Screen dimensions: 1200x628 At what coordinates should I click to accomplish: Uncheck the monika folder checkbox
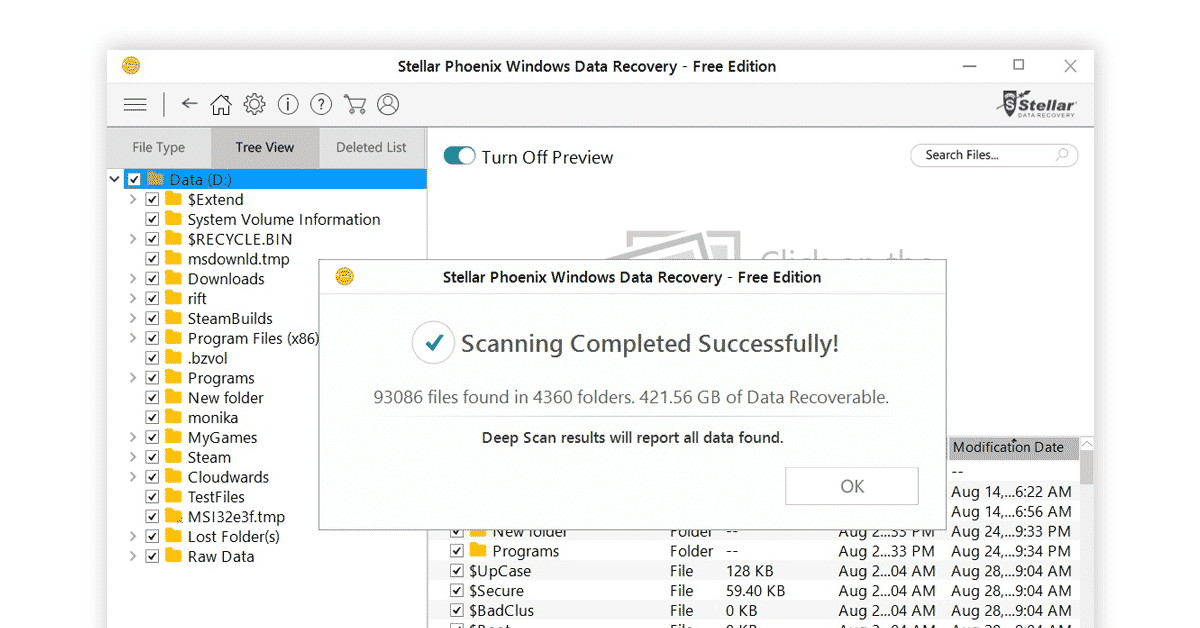(152, 417)
